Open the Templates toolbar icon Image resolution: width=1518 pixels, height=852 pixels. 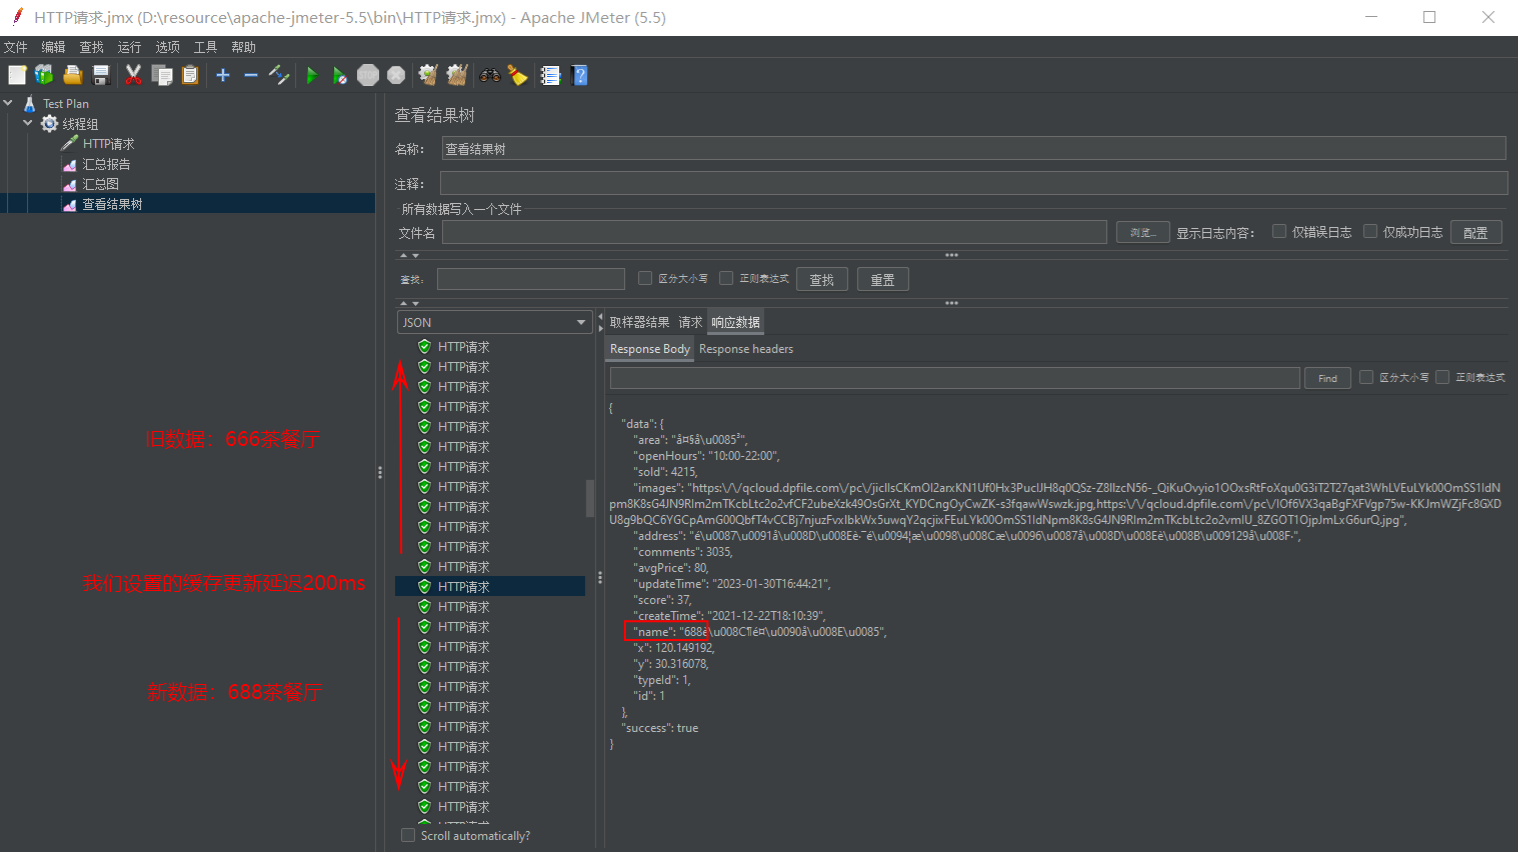click(x=44, y=75)
